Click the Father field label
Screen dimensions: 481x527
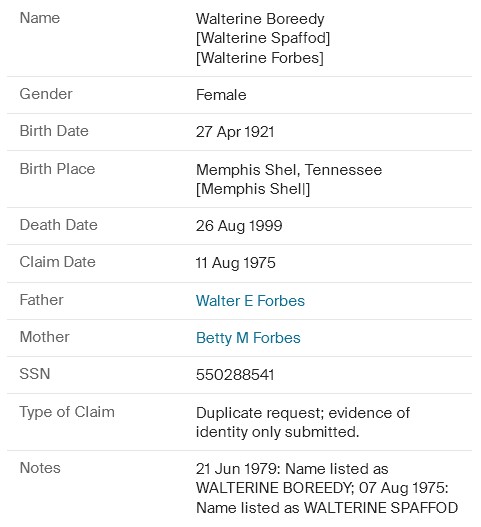[x=41, y=300]
